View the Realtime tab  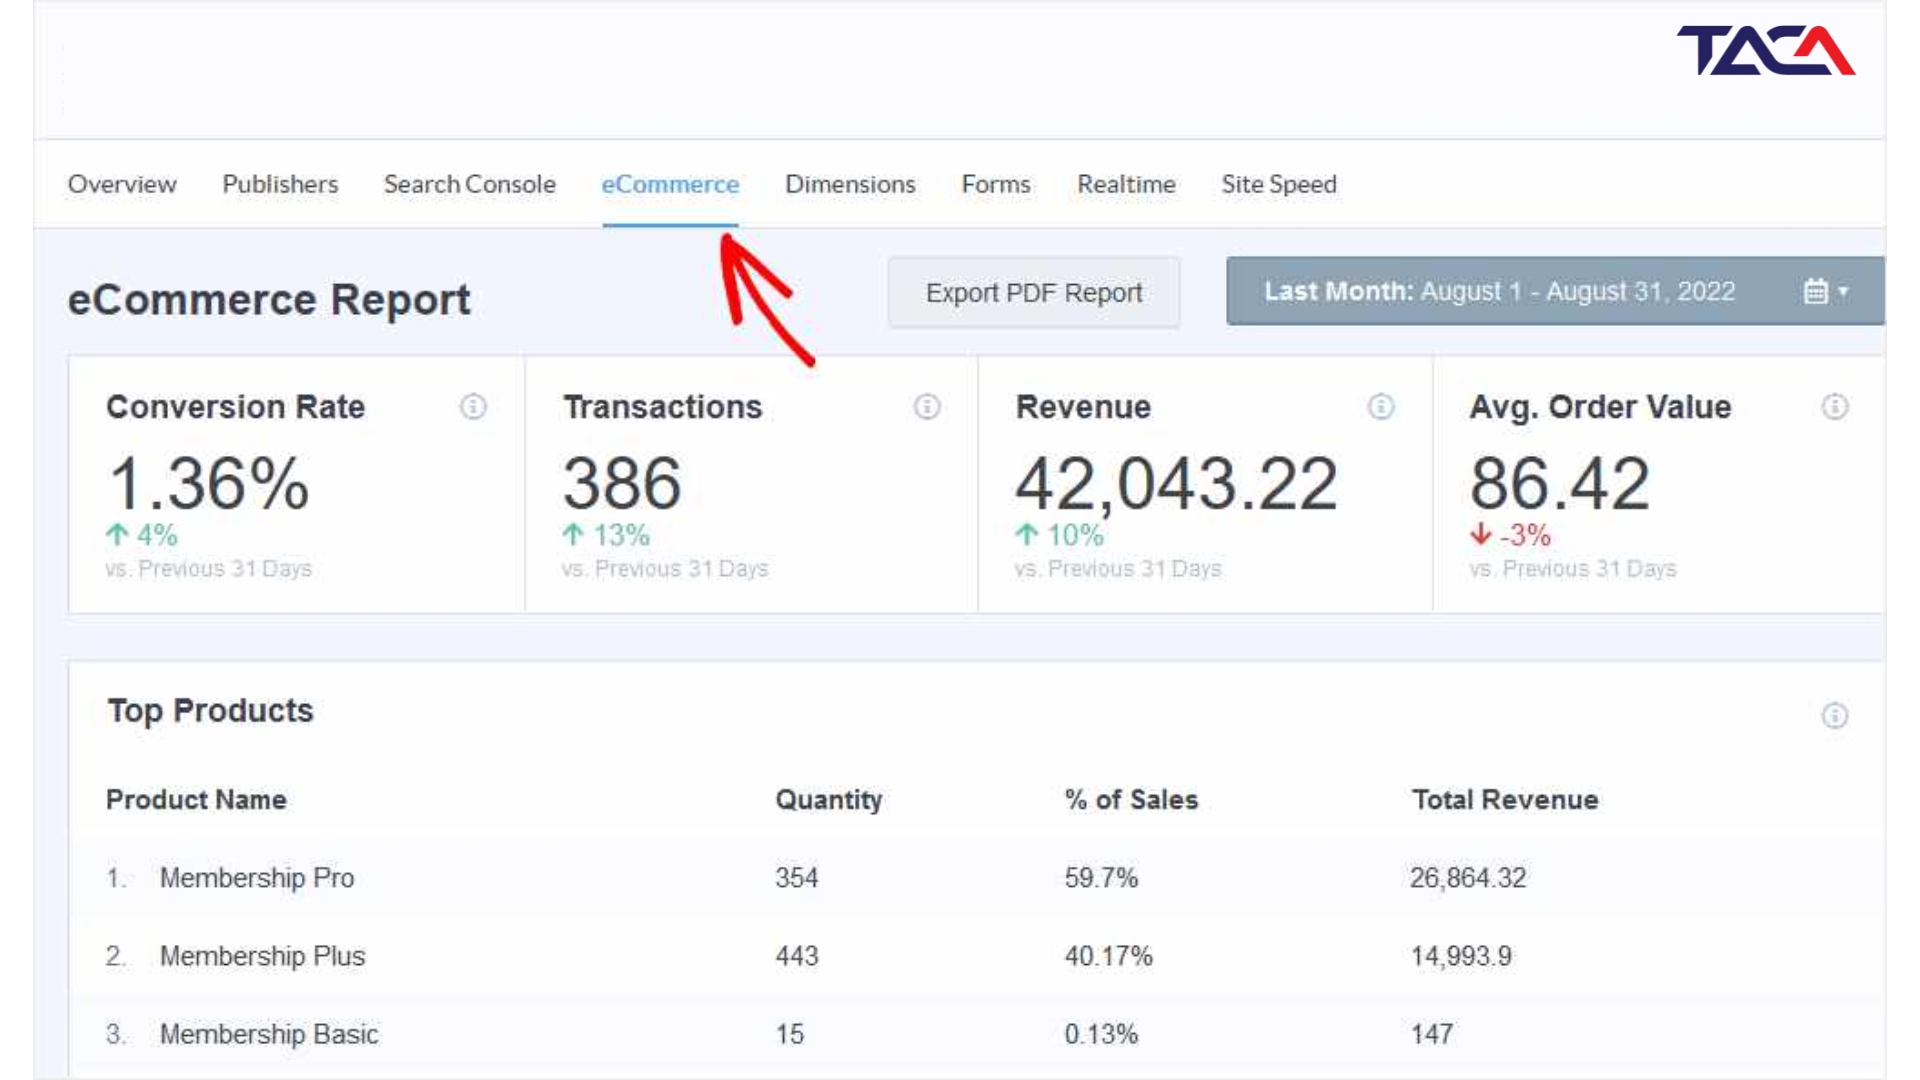[1126, 184]
